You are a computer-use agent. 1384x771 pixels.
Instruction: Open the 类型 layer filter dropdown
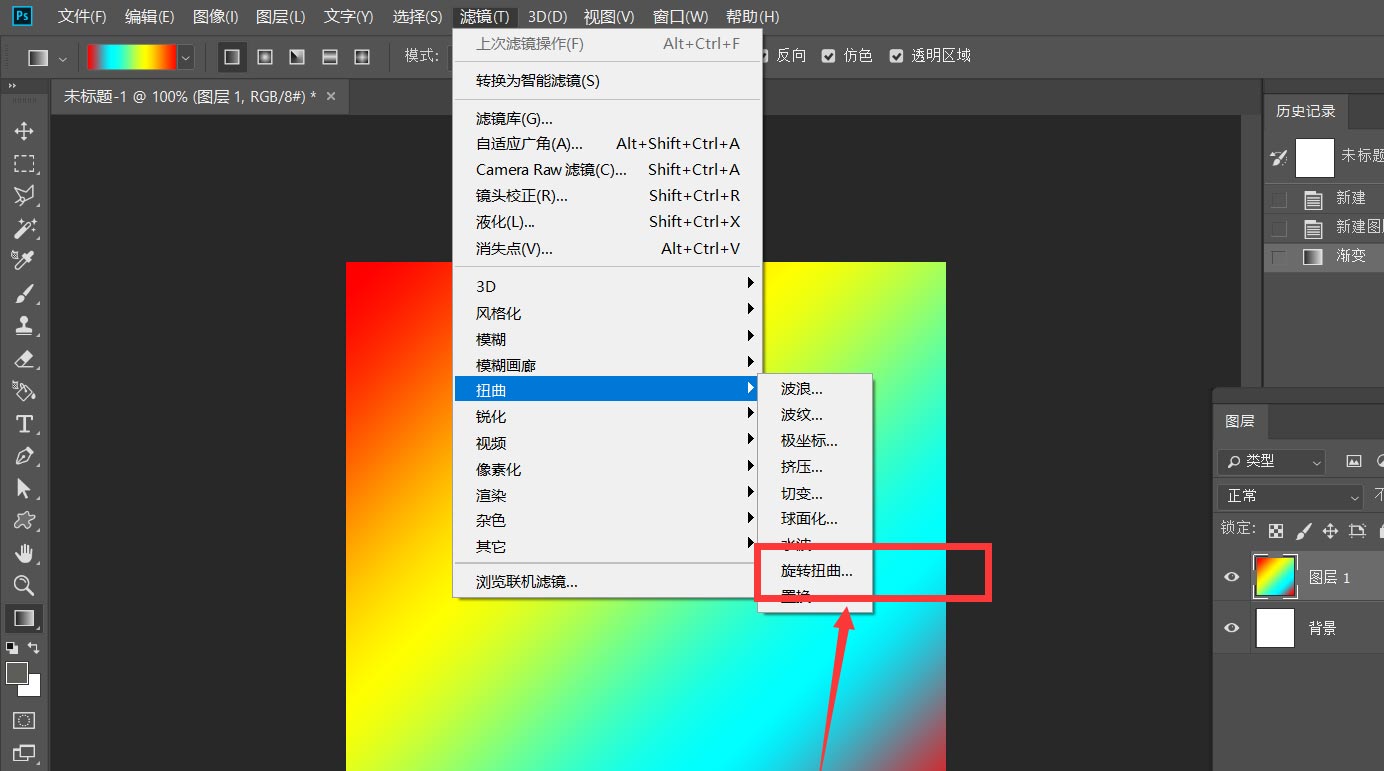click(1272, 461)
